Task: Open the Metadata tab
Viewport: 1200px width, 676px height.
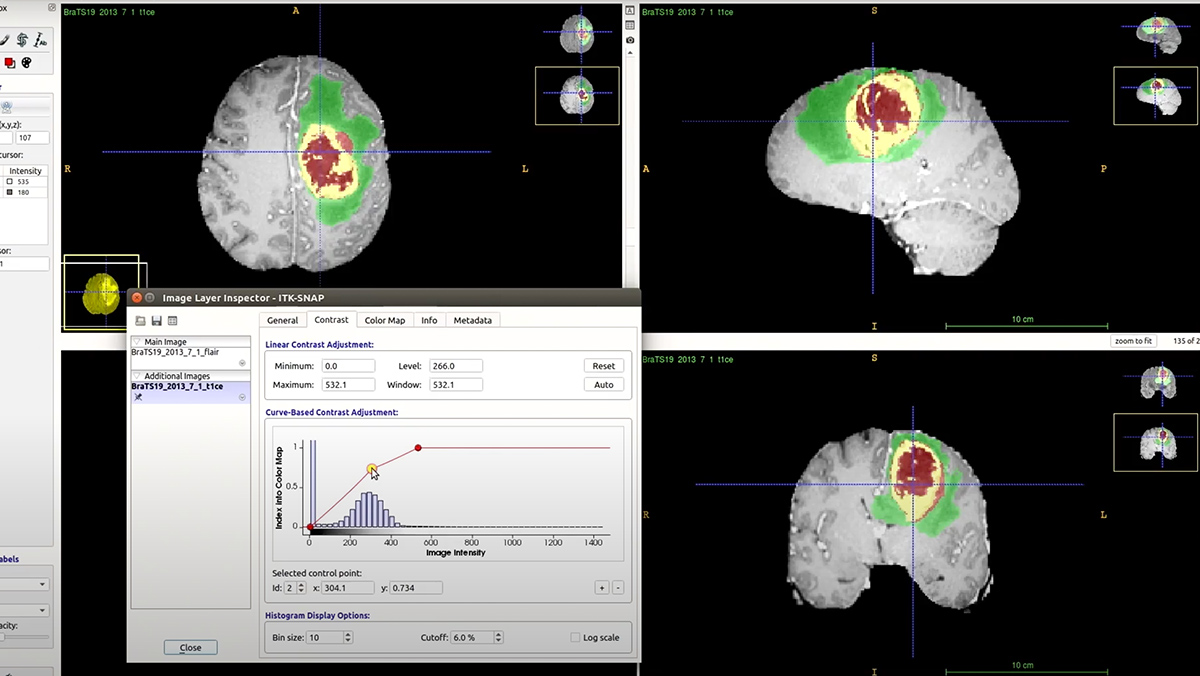Action: tap(473, 320)
